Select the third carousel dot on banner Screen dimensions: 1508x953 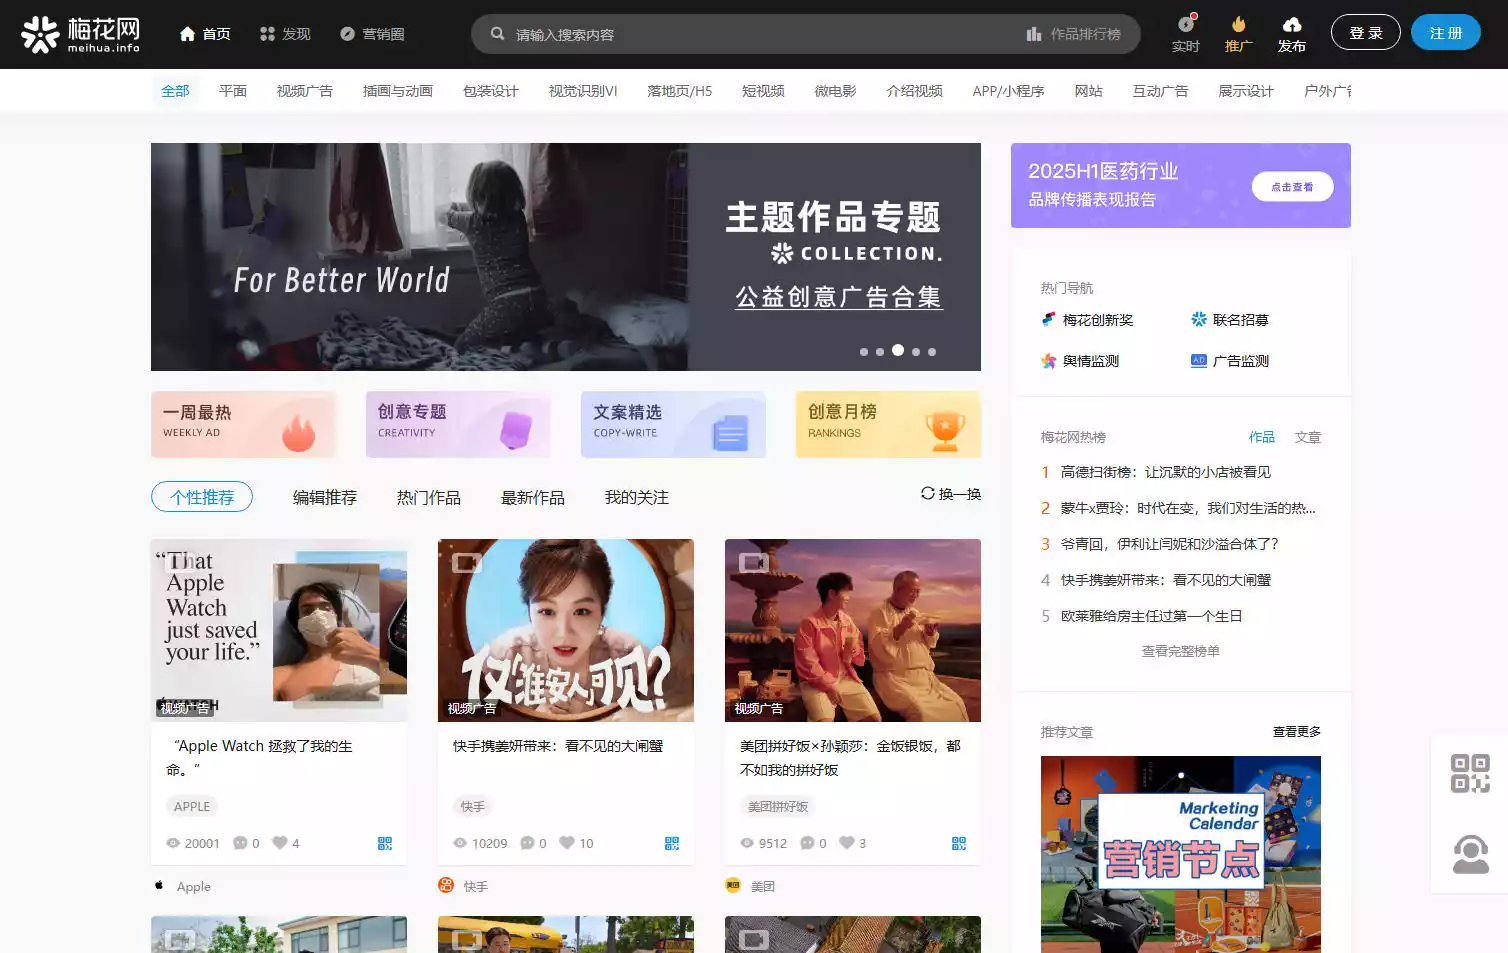[x=898, y=350]
